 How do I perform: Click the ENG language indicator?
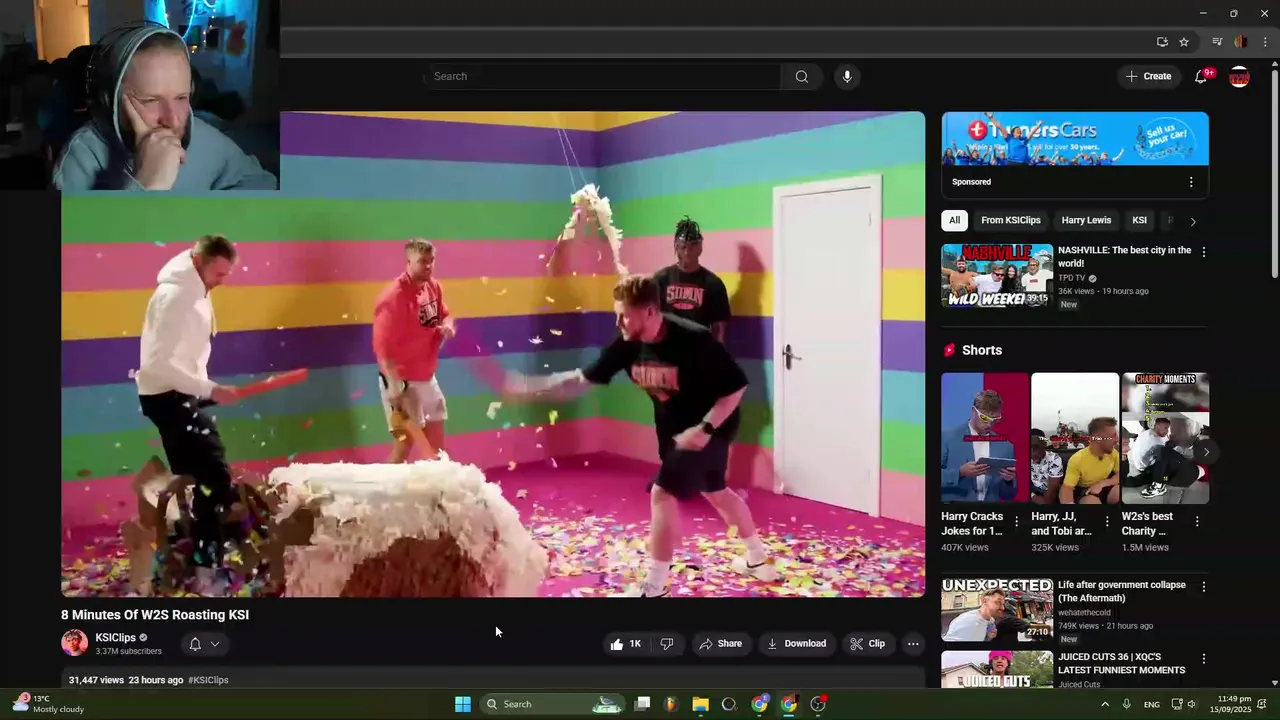coord(1152,704)
